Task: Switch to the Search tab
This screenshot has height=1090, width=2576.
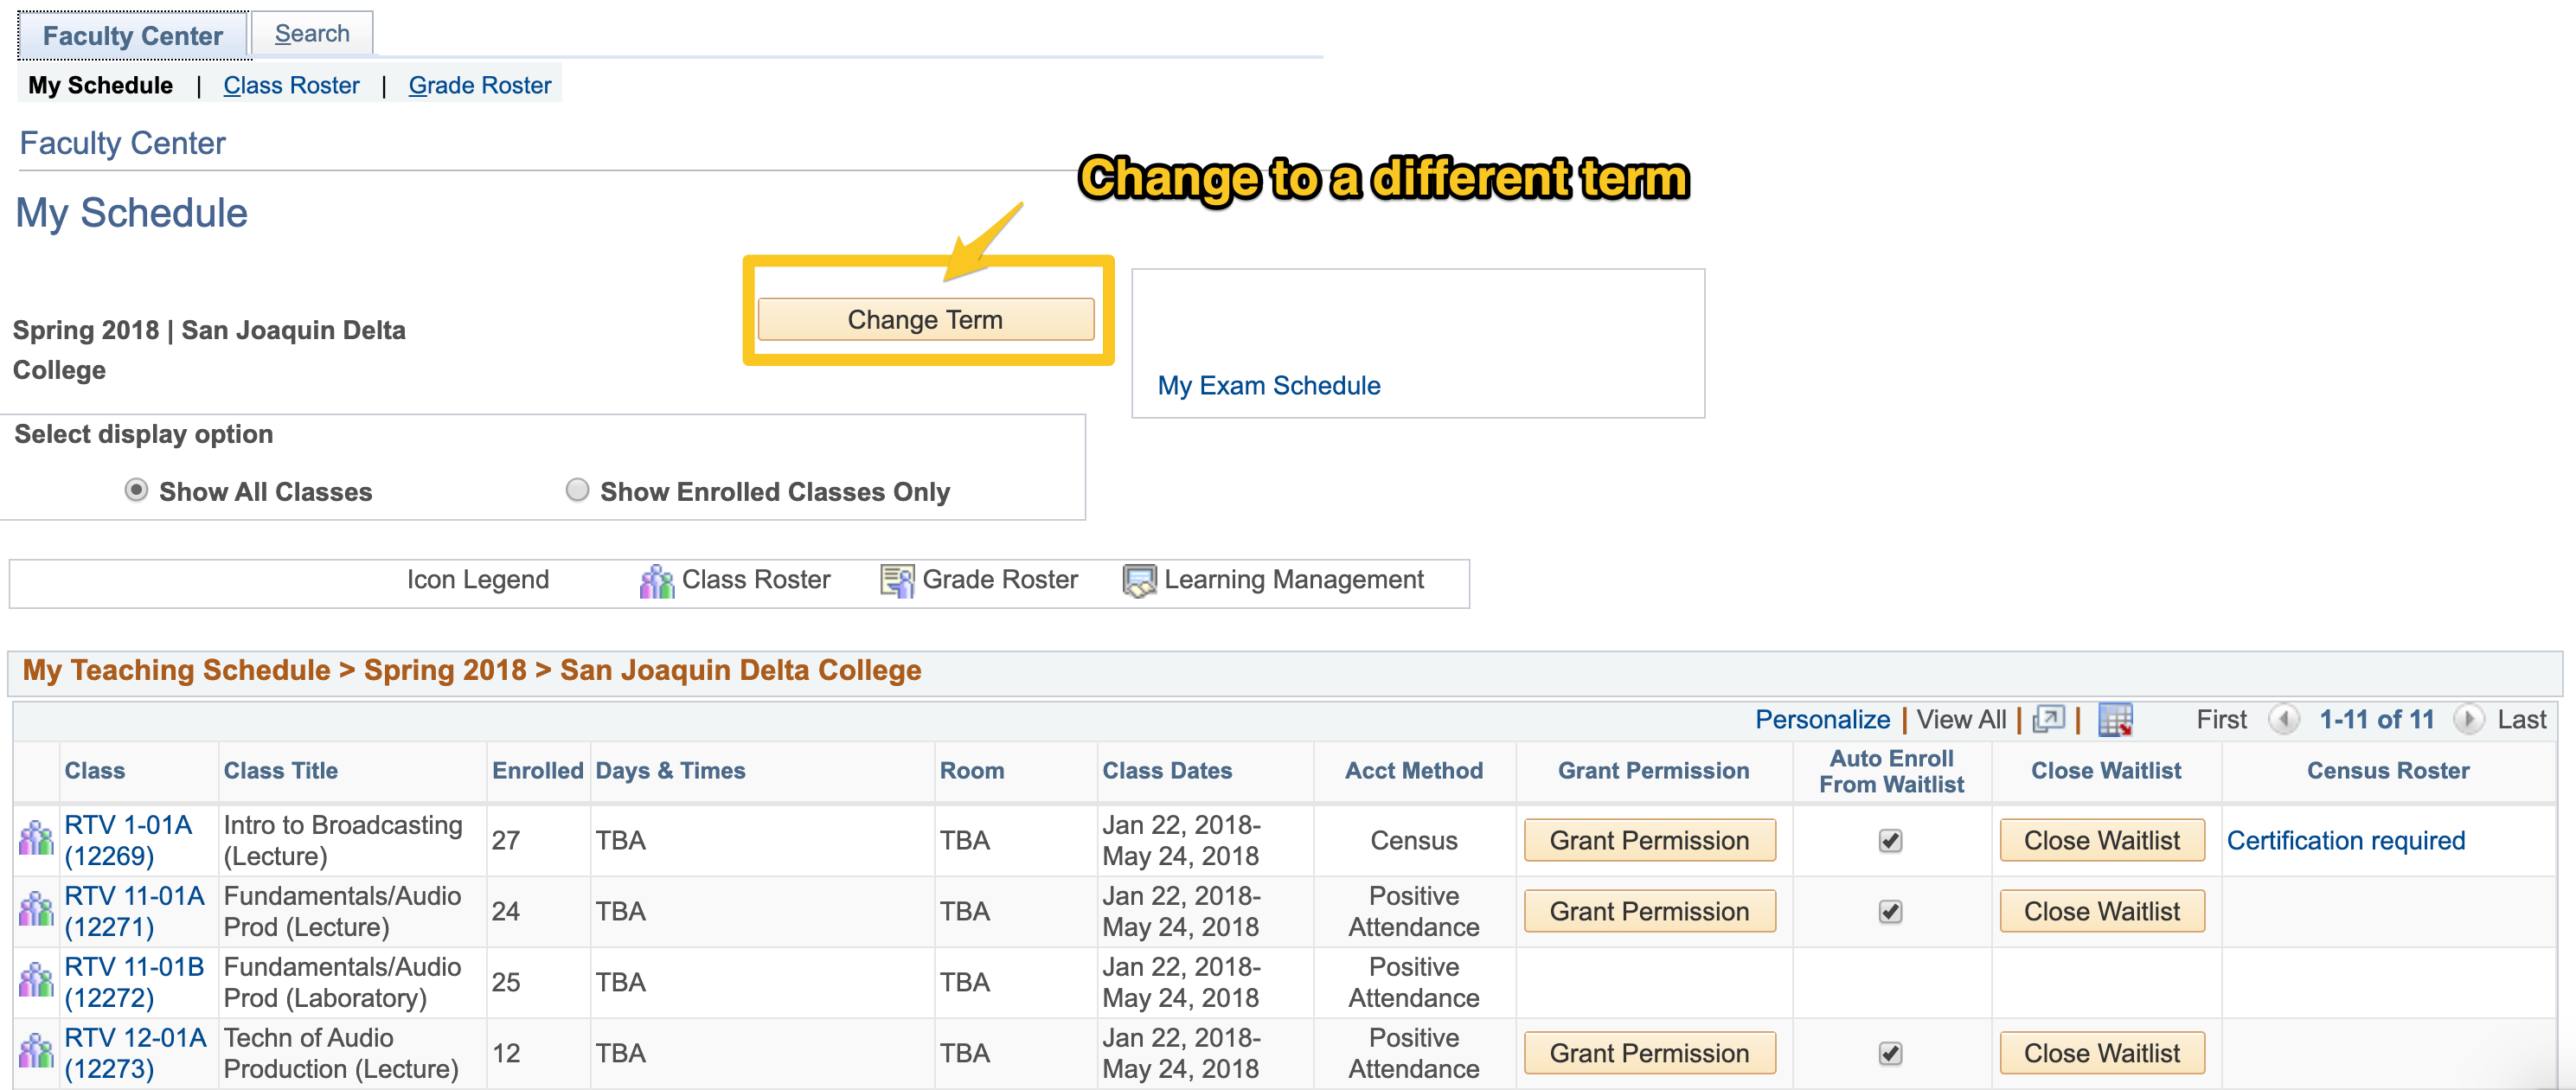Action: 312,33
